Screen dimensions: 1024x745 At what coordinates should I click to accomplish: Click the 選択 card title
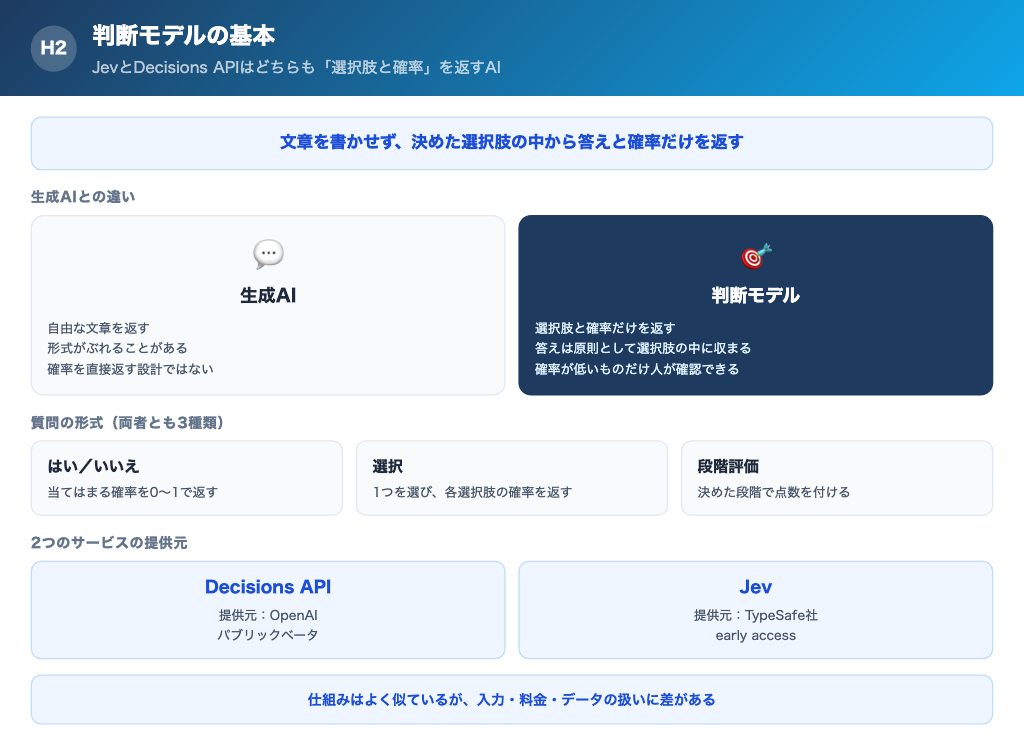coord(387,466)
